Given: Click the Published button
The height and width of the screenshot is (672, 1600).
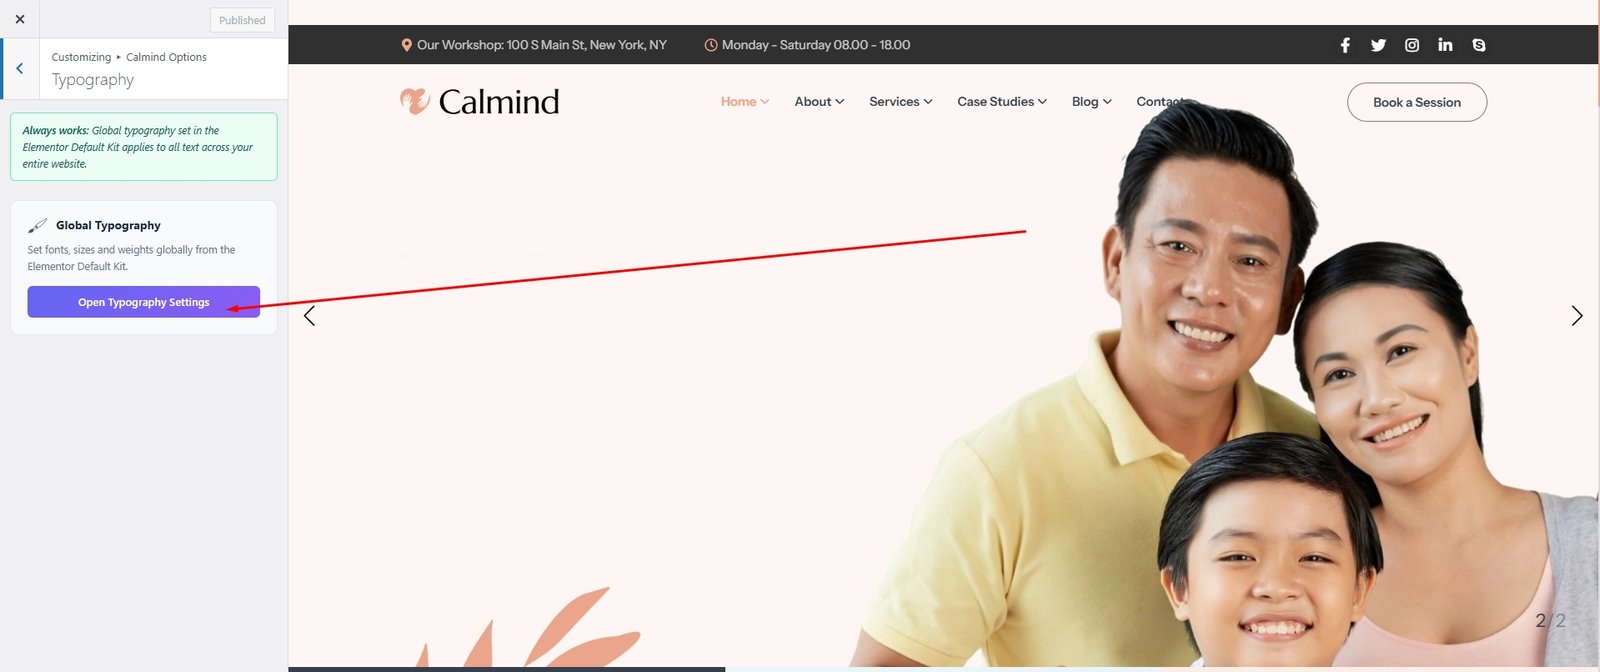Looking at the screenshot, I should point(242,20).
